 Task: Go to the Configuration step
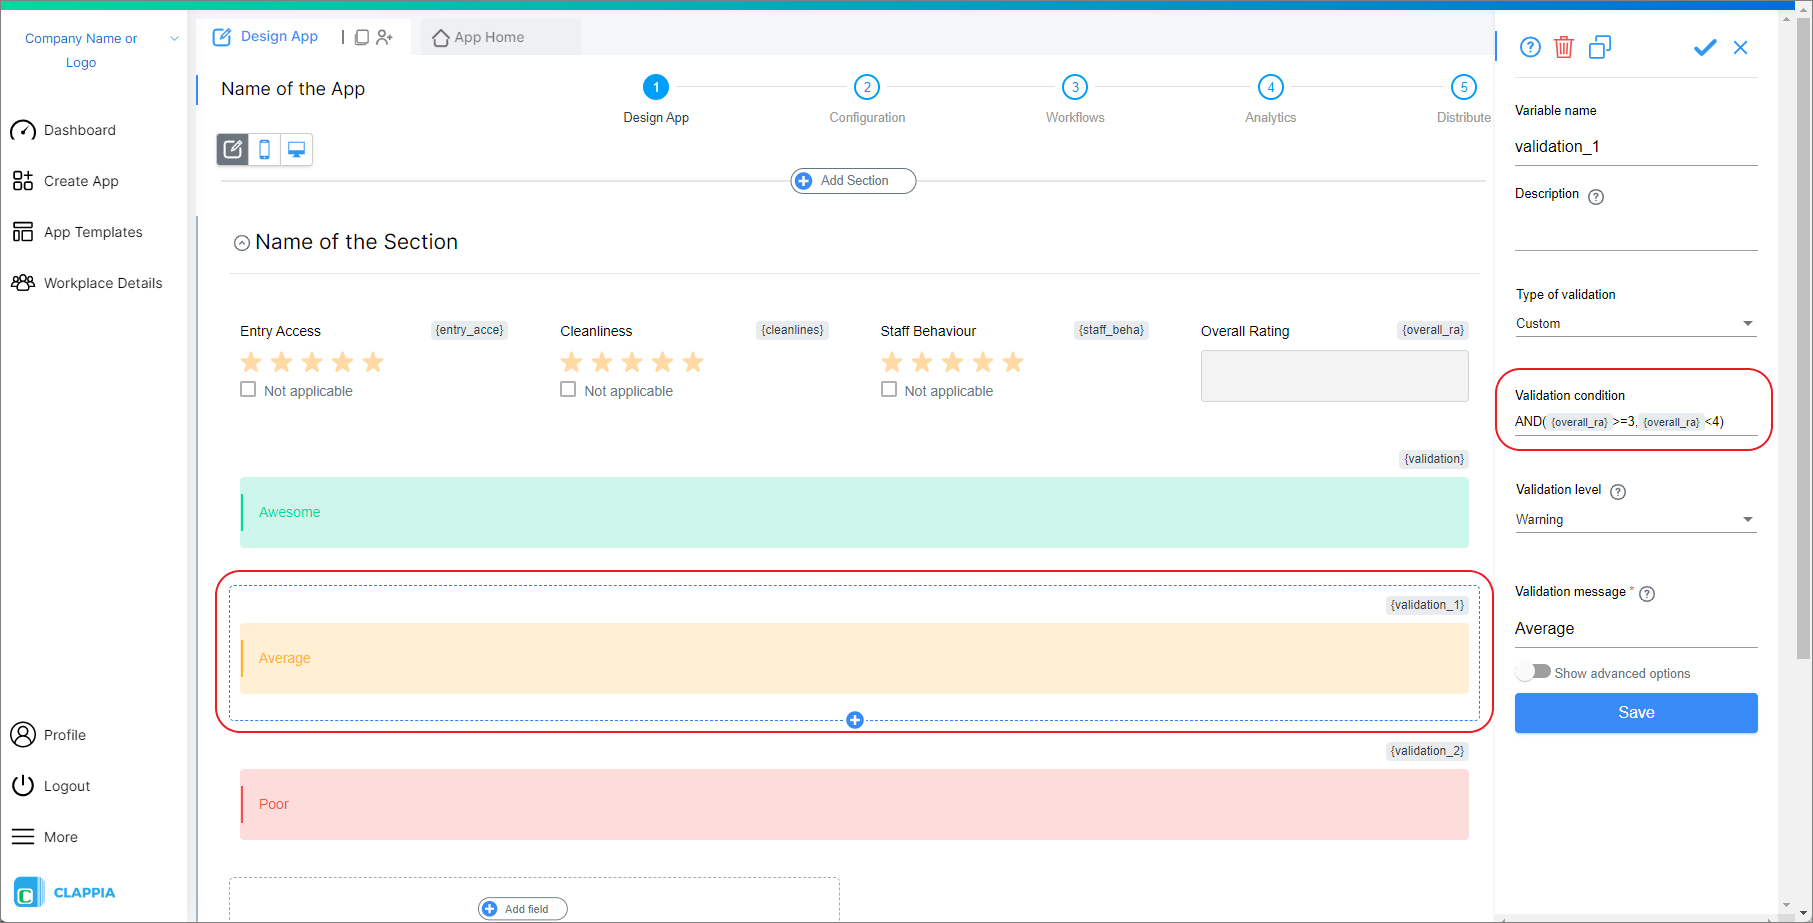867,88
